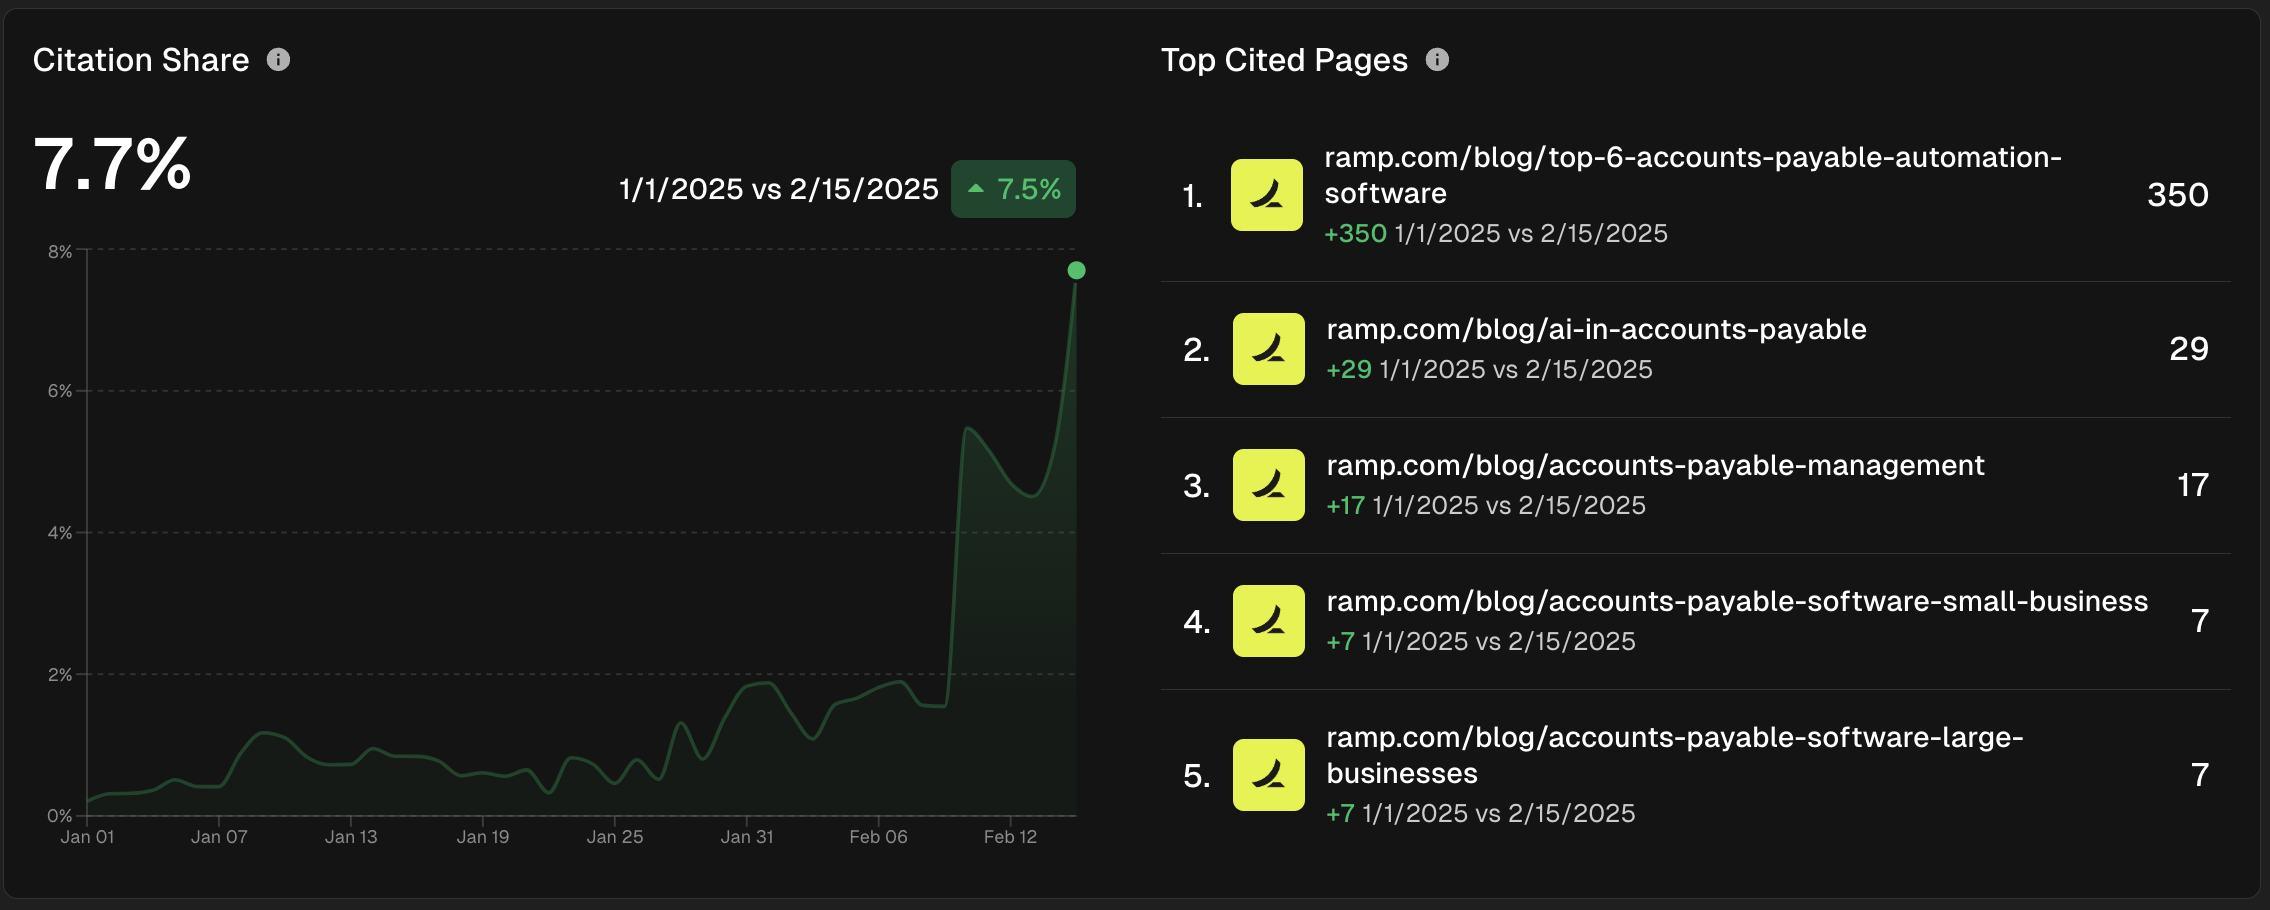The width and height of the screenshot is (2270, 910).
Task: Open ramp.com/blog/top-6-accounts-payable-automation-software link
Action: tap(1693, 175)
